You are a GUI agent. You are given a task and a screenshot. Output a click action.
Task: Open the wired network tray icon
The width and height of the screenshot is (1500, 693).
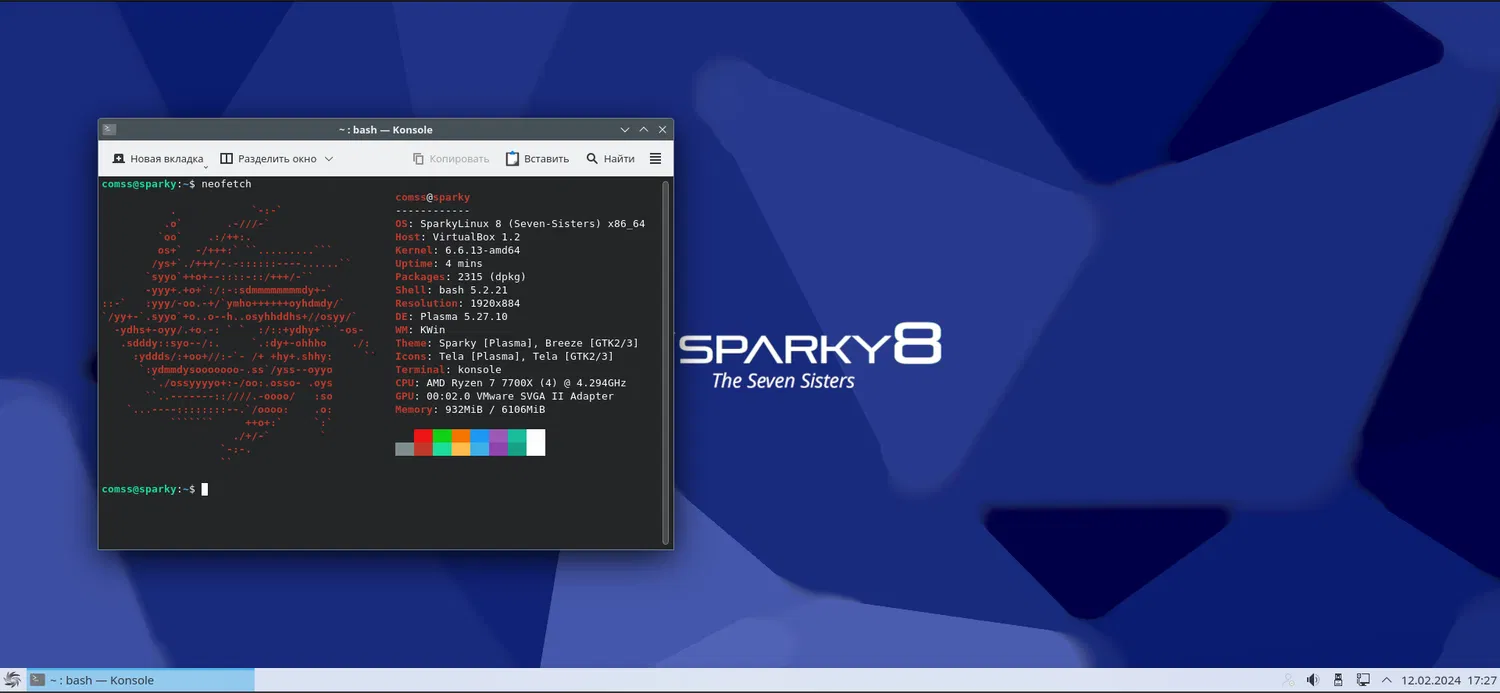point(1363,680)
